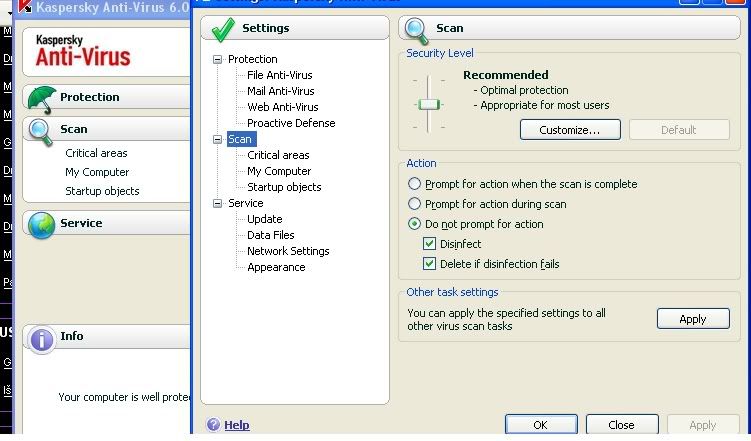Click the OK button
The height and width of the screenshot is (441, 751).
(541, 425)
